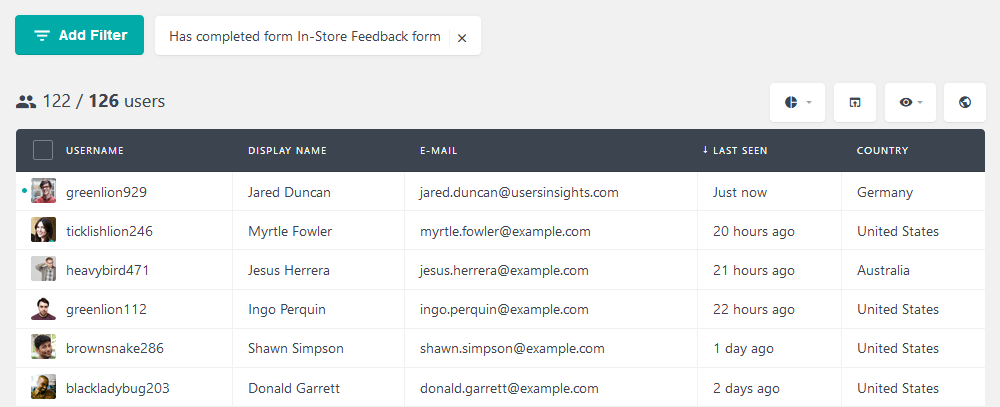
Task: Sort by Username column header
Action: coord(95,151)
